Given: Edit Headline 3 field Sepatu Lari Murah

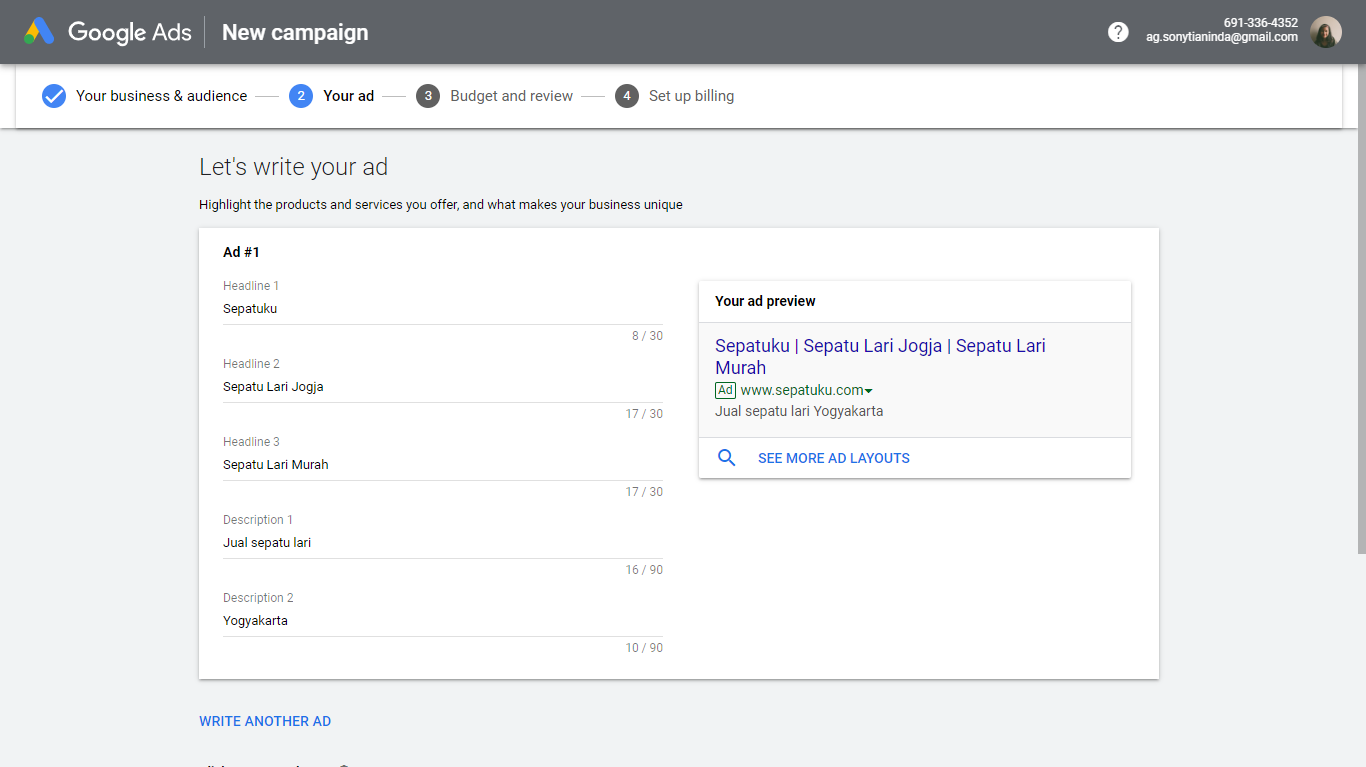Looking at the screenshot, I should (x=443, y=465).
